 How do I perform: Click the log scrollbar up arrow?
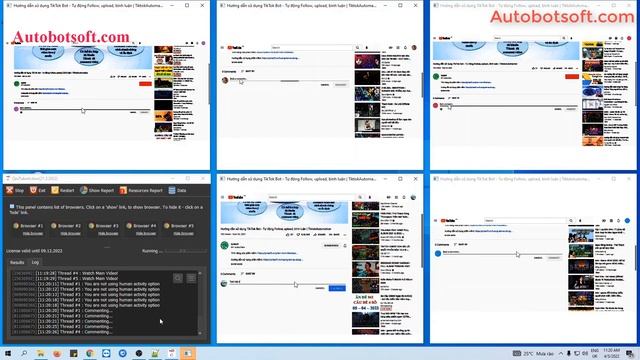200,273
